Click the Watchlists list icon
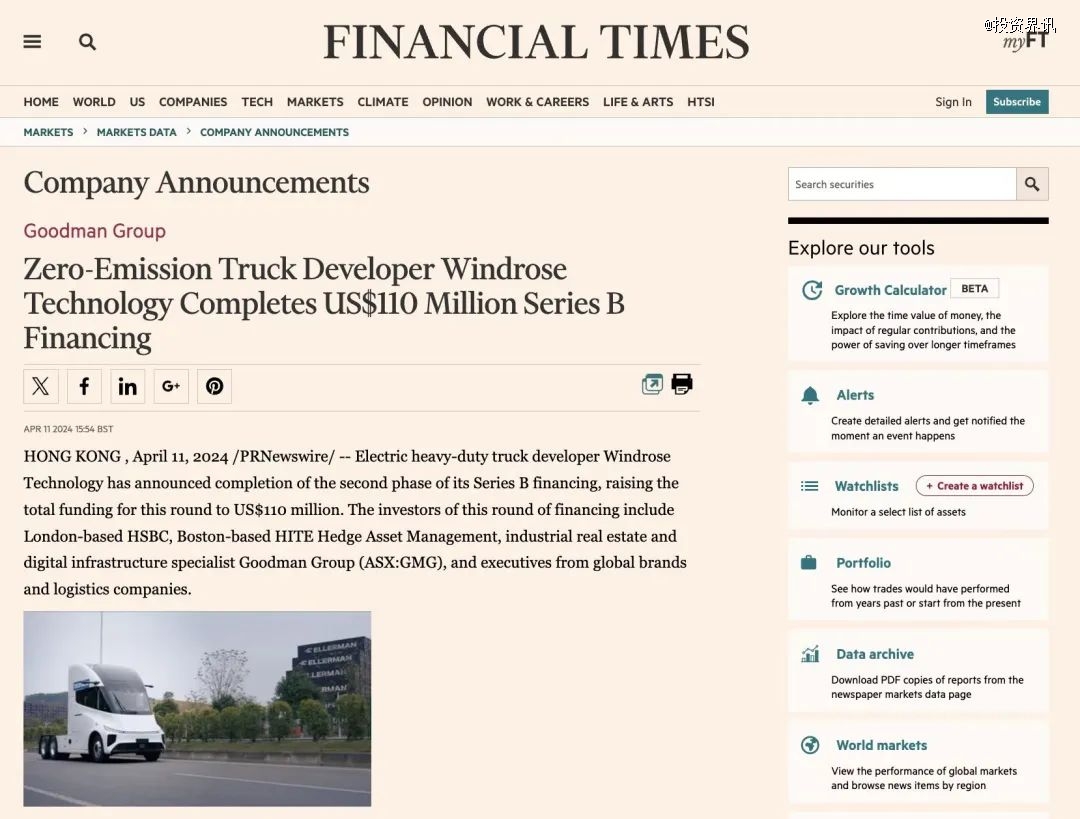 pyautogui.click(x=810, y=486)
